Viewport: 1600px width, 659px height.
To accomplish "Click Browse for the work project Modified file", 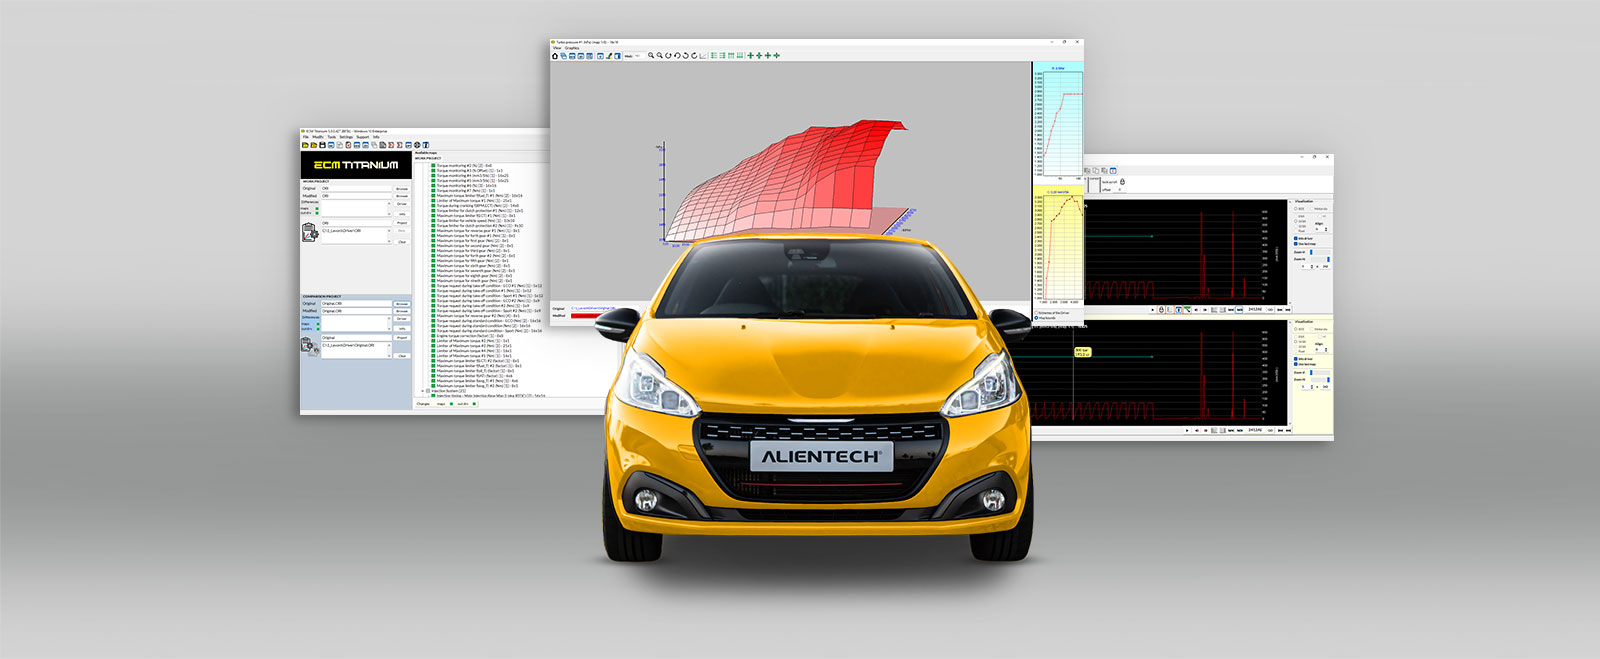I will pyautogui.click(x=402, y=196).
